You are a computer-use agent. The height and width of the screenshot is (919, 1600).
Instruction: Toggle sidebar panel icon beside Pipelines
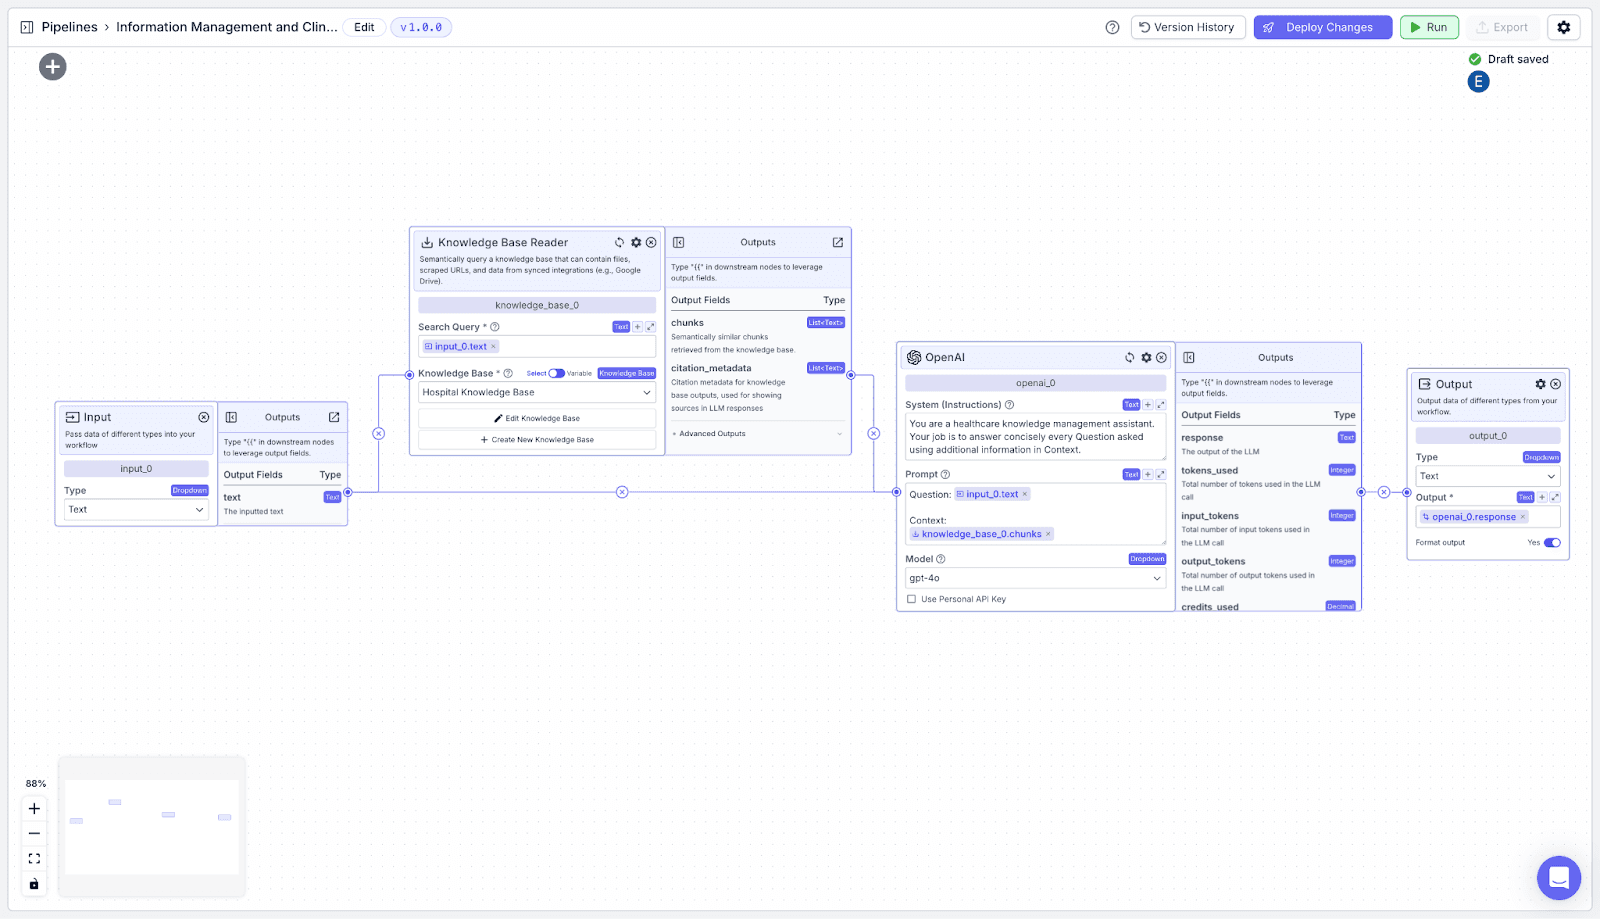click(27, 27)
